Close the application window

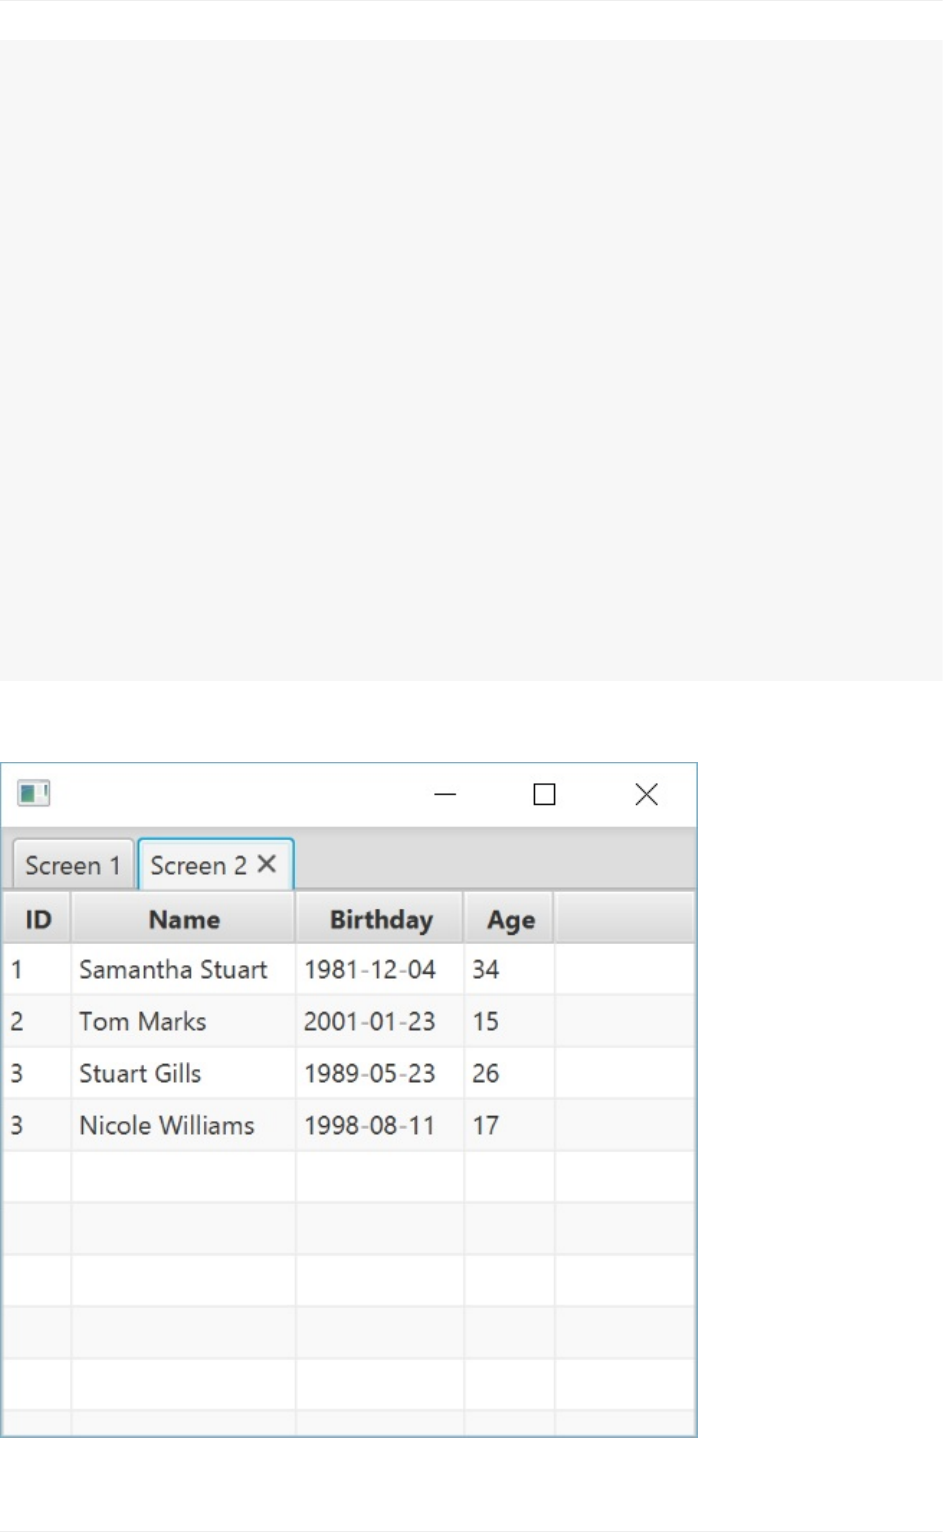[x=647, y=795]
